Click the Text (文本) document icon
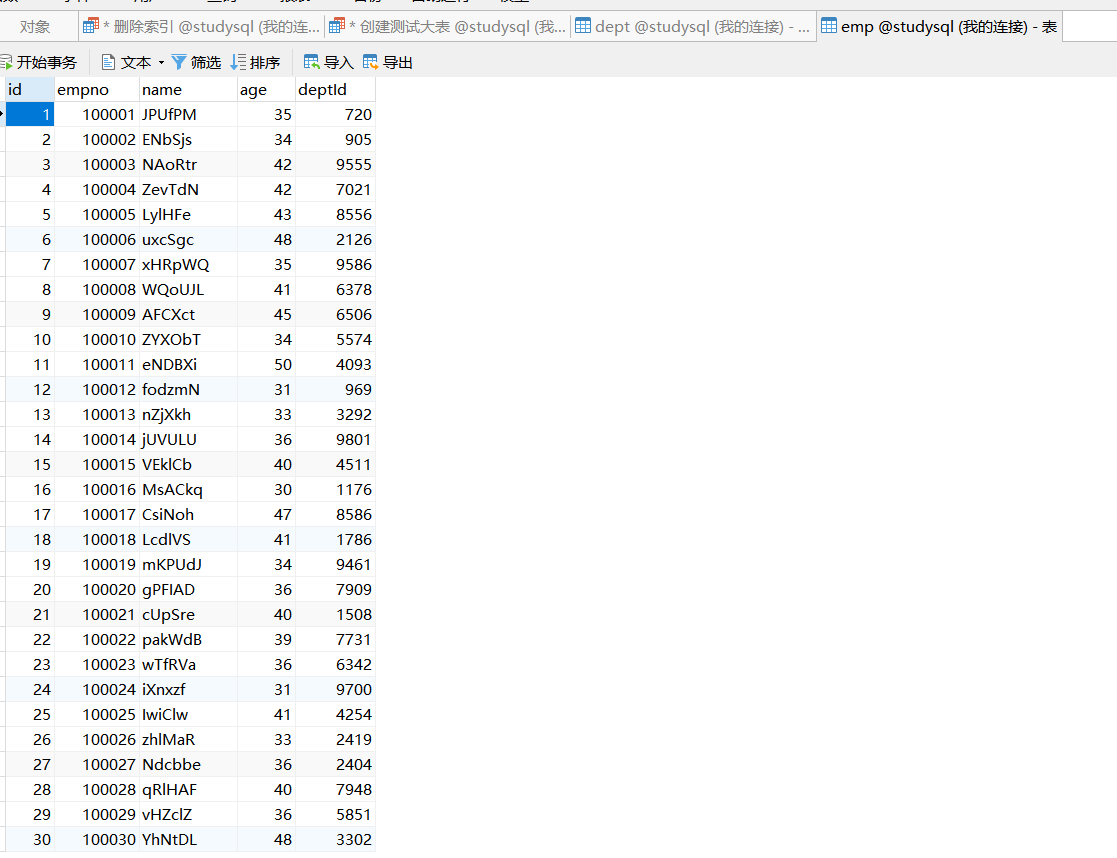This screenshot has width=1117, height=858. tap(108, 63)
